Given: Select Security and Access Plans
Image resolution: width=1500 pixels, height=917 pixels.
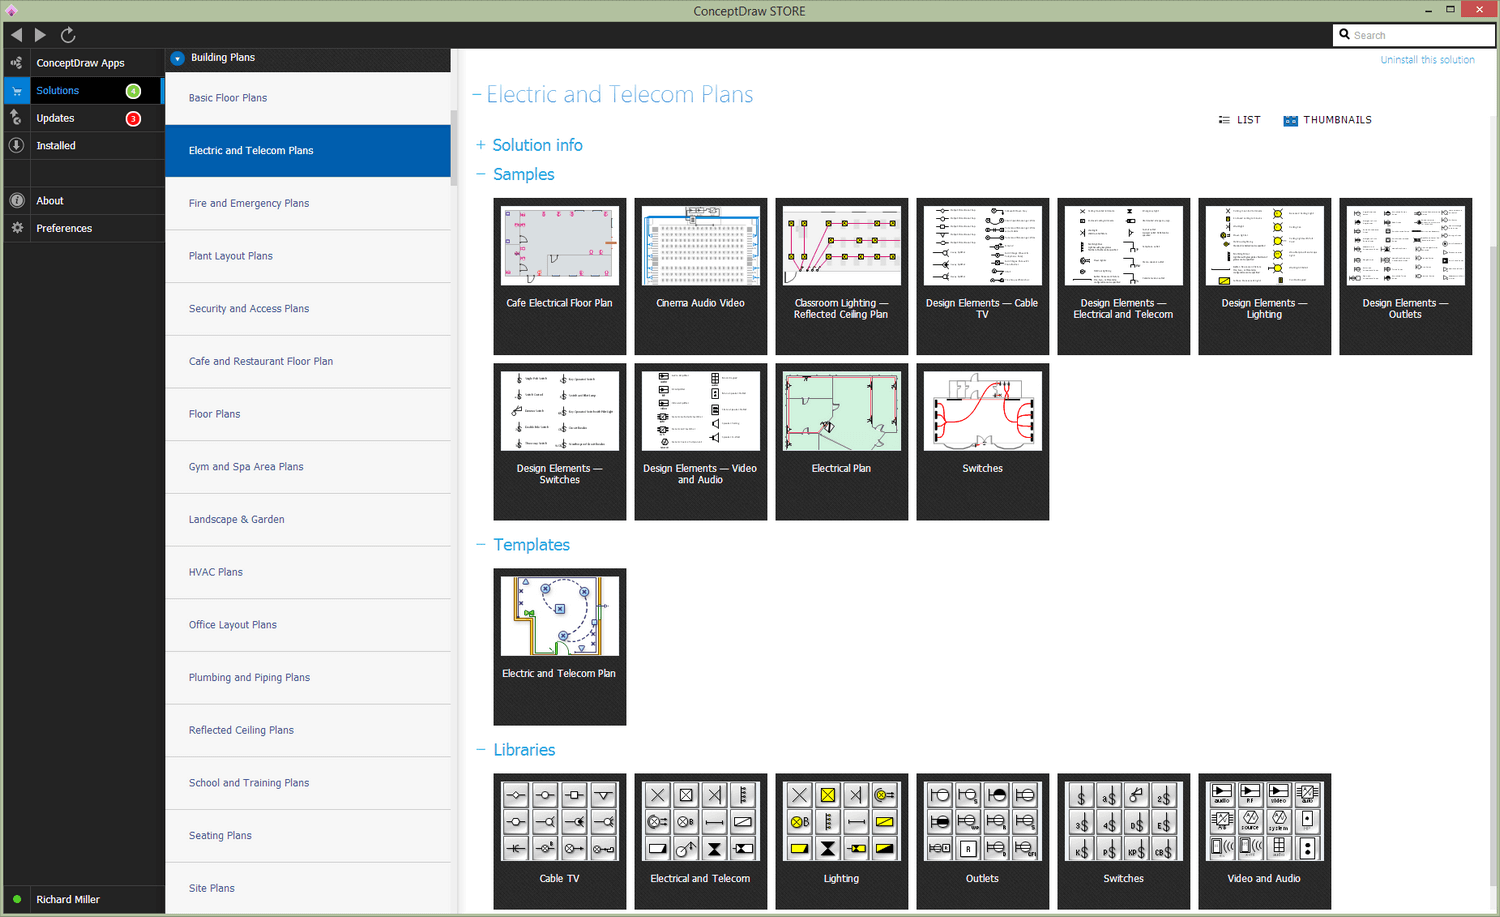Looking at the screenshot, I should [308, 309].
